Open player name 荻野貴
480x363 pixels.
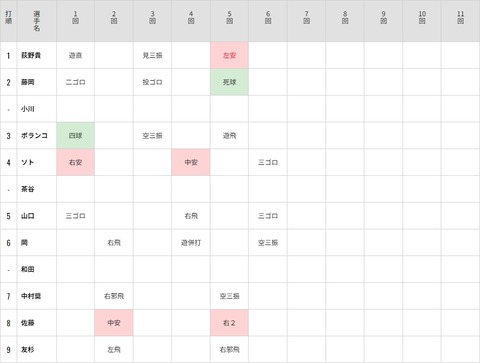click(x=31, y=55)
